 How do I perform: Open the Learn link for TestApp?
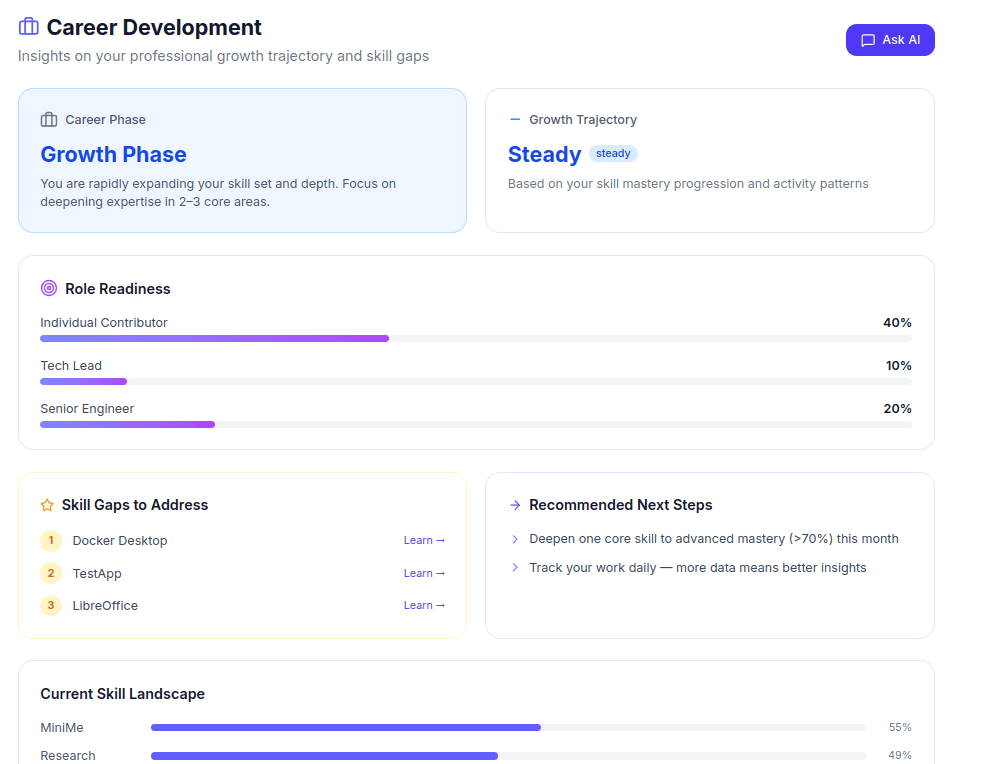424,573
